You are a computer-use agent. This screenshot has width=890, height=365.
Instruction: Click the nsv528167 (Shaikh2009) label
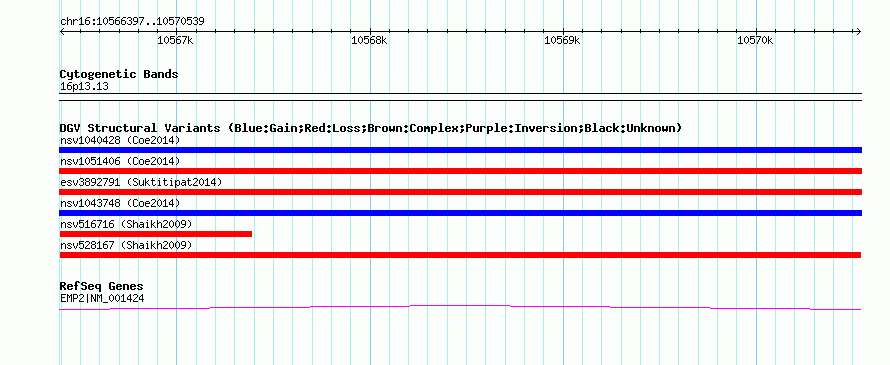[x=126, y=245]
